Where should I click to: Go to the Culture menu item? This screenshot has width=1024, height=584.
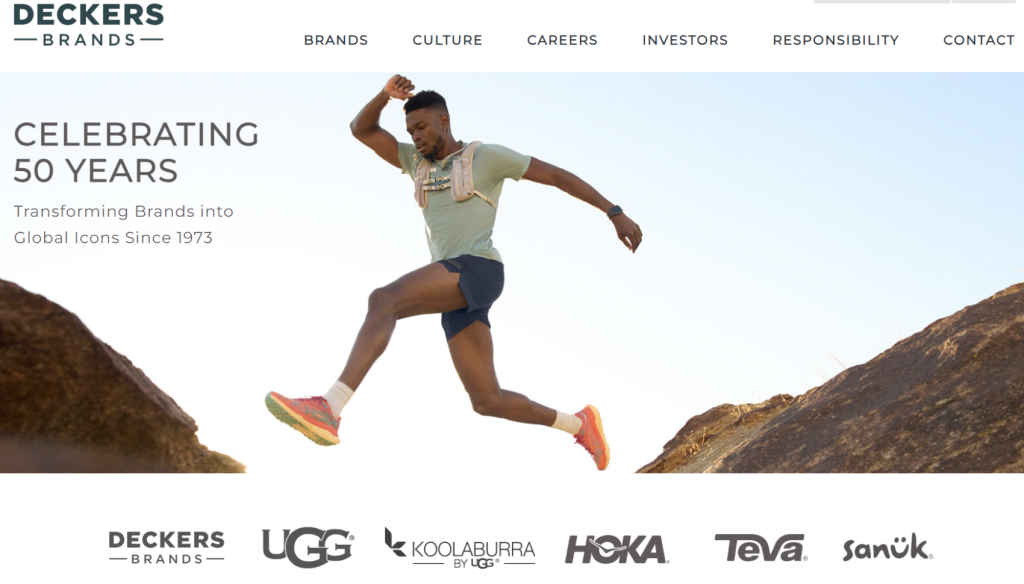447,40
